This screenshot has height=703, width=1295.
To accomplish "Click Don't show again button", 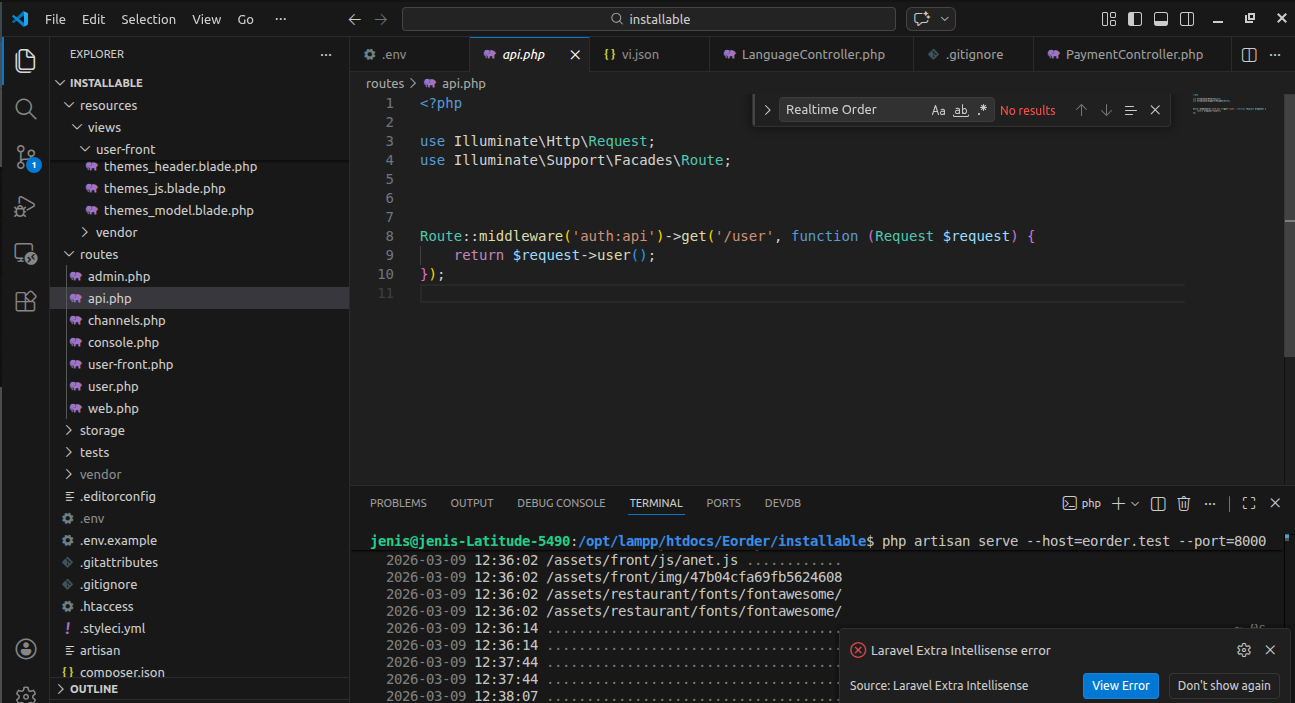I will coord(1224,686).
